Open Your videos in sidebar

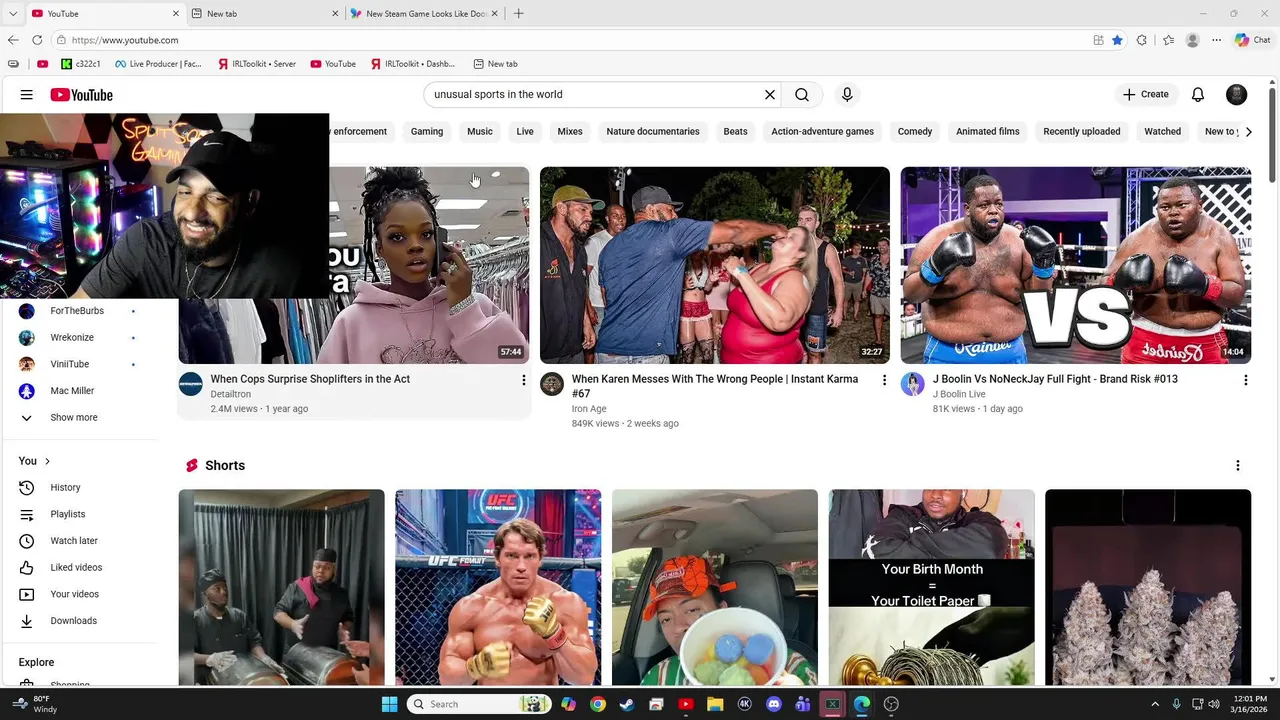[x=75, y=595]
